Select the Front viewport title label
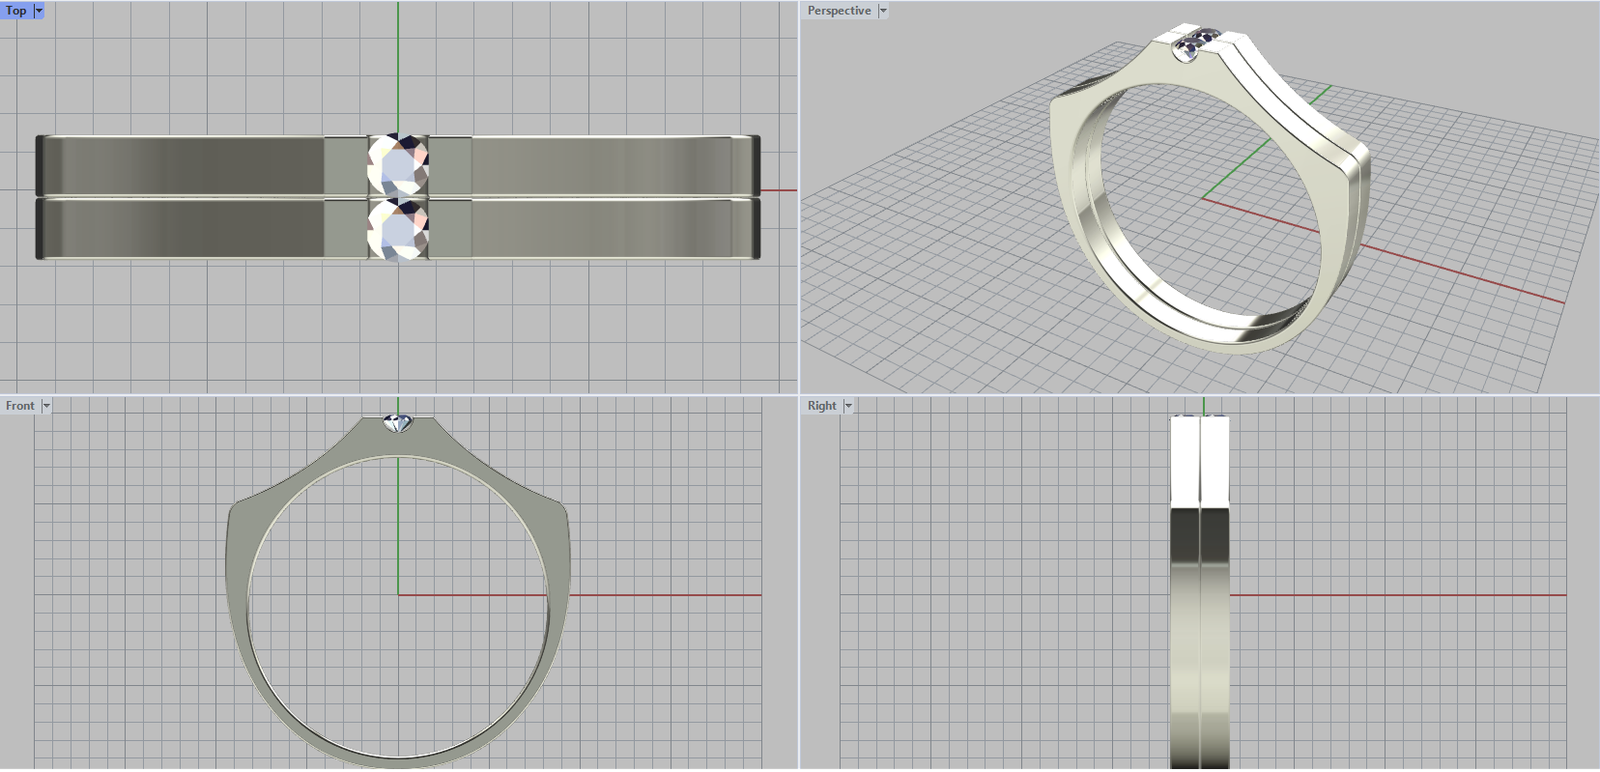This screenshot has width=1600, height=772. pyautogui.click(x=19, y=406)
